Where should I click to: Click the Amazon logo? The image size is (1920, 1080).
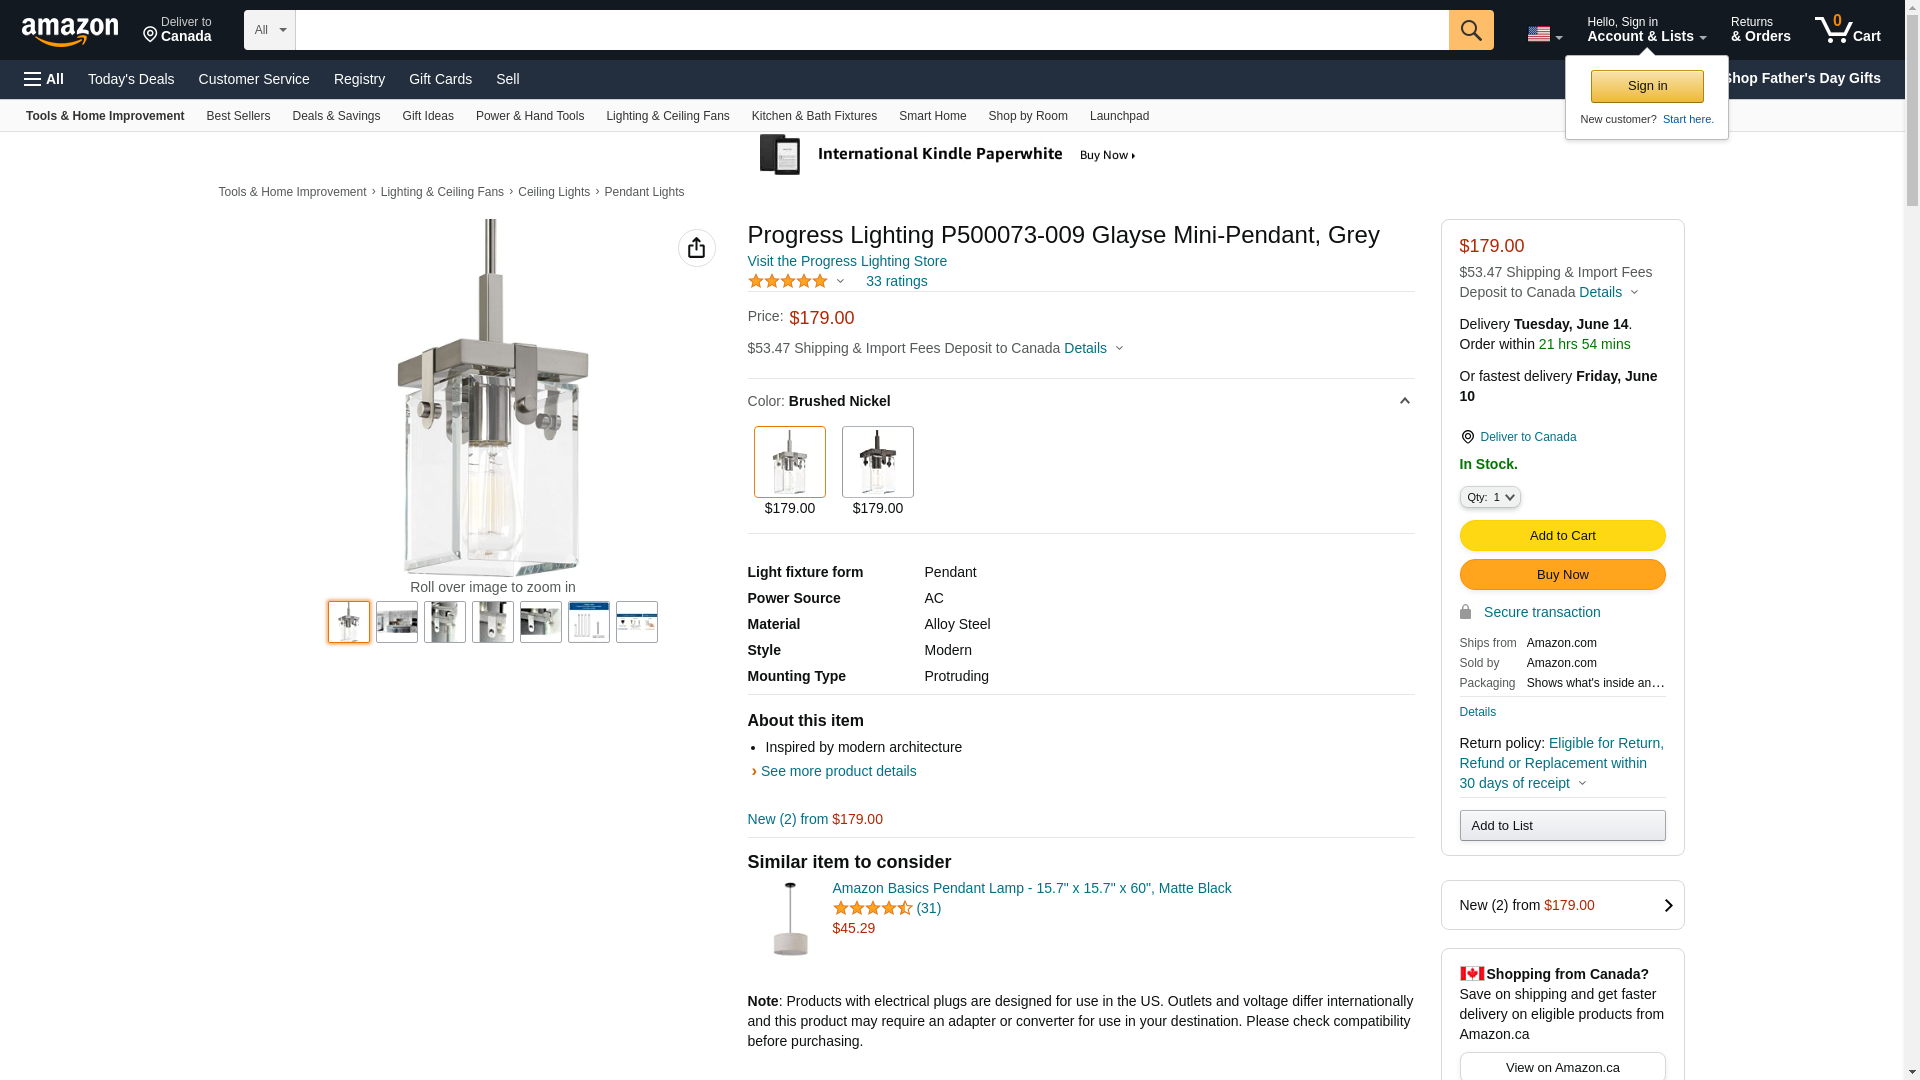(70, 32)
